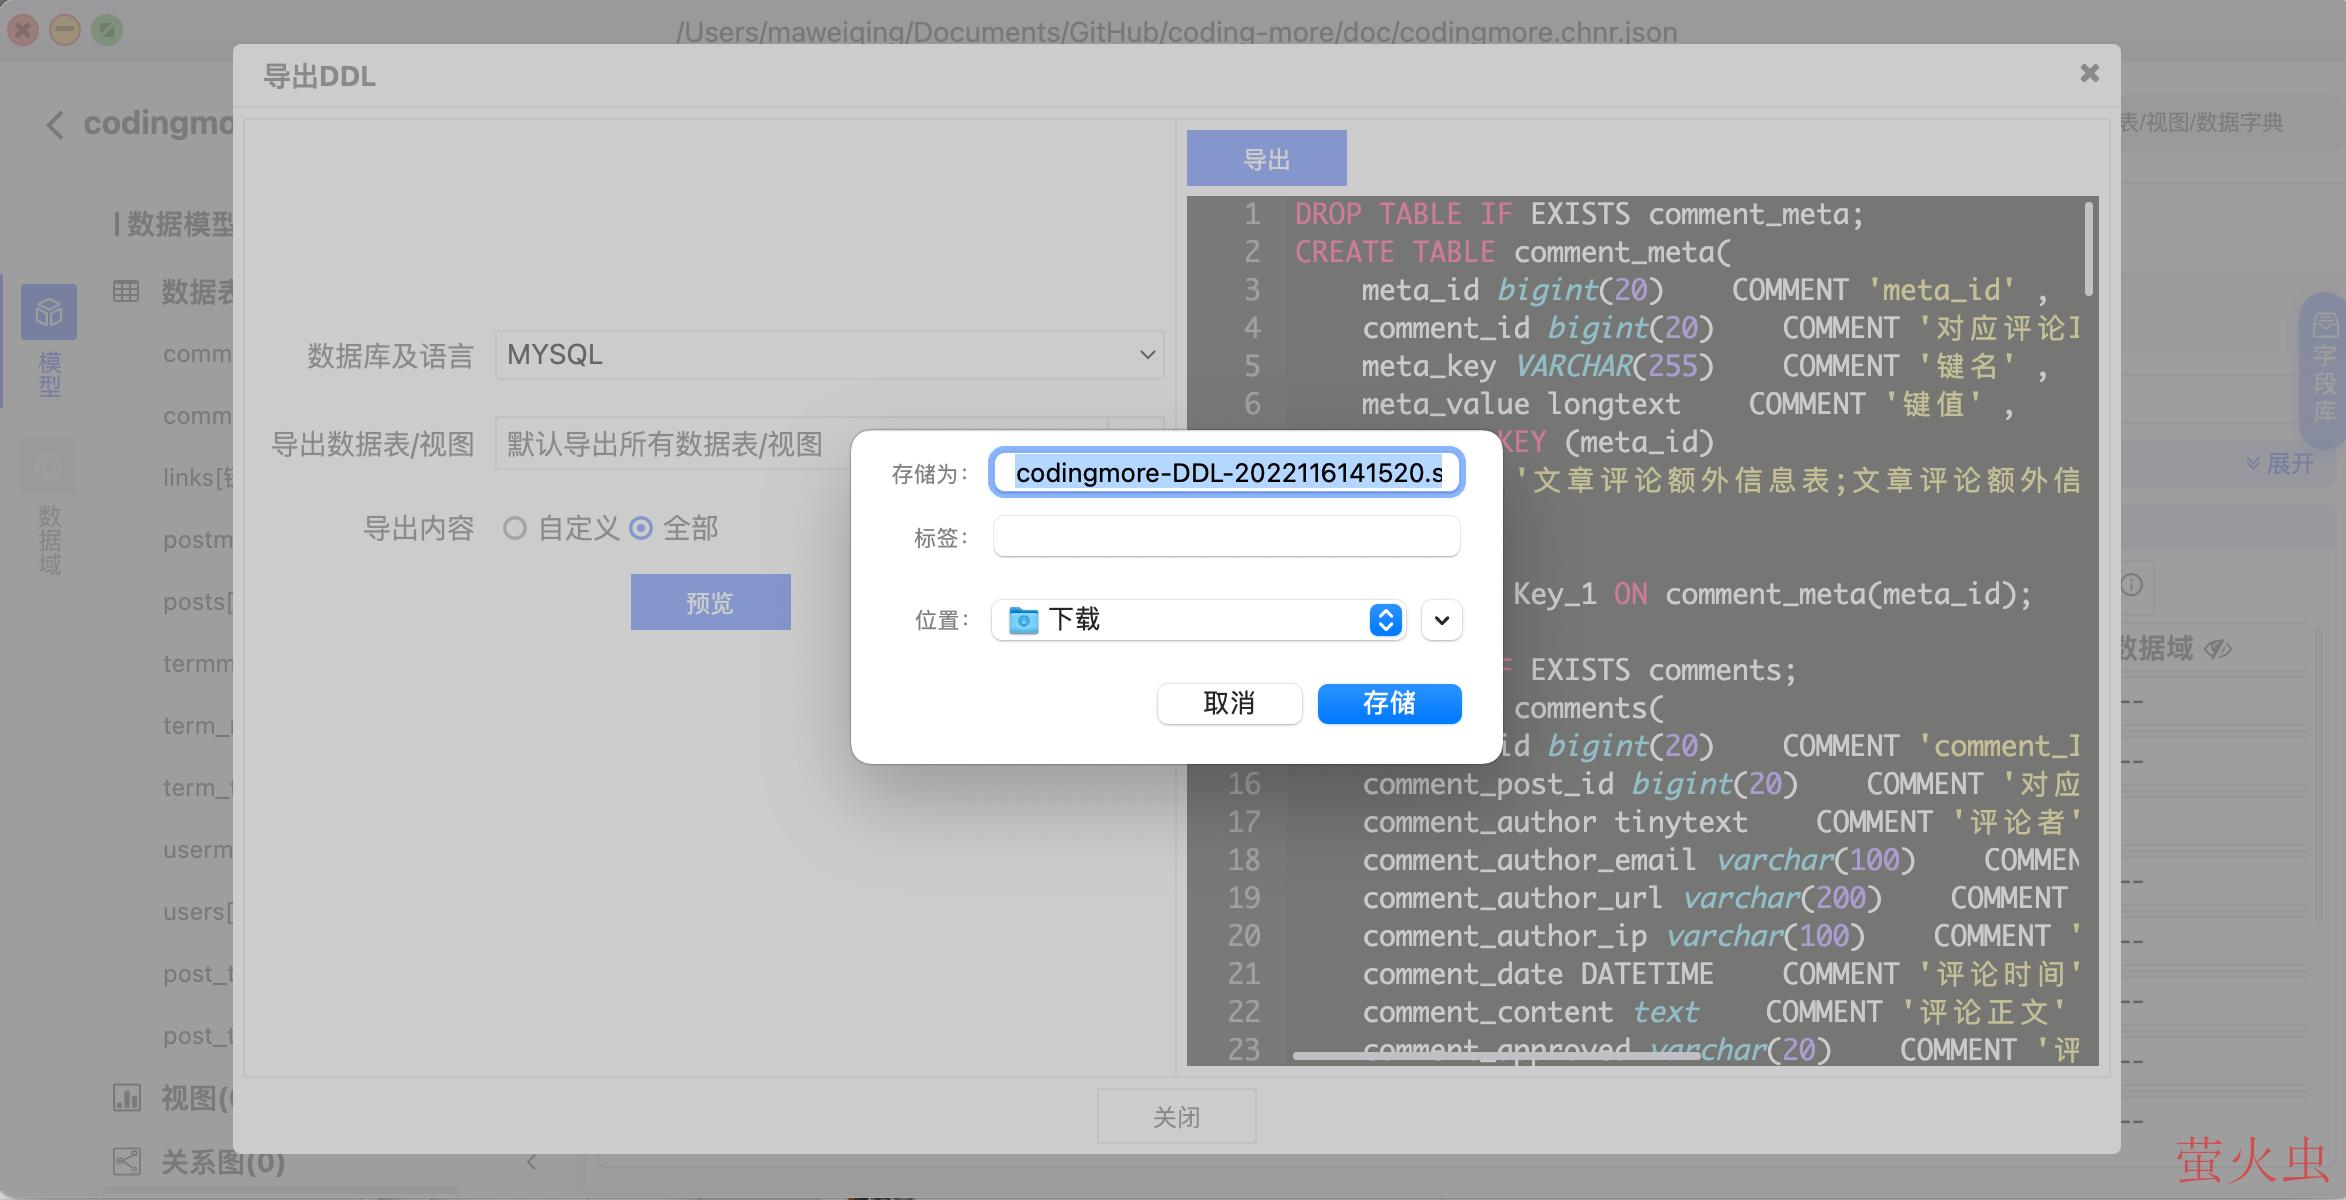Toggle the 数据域 eye visibility icon
The width and height of the screenshot is (2346, 1200).
(2218, 649)
